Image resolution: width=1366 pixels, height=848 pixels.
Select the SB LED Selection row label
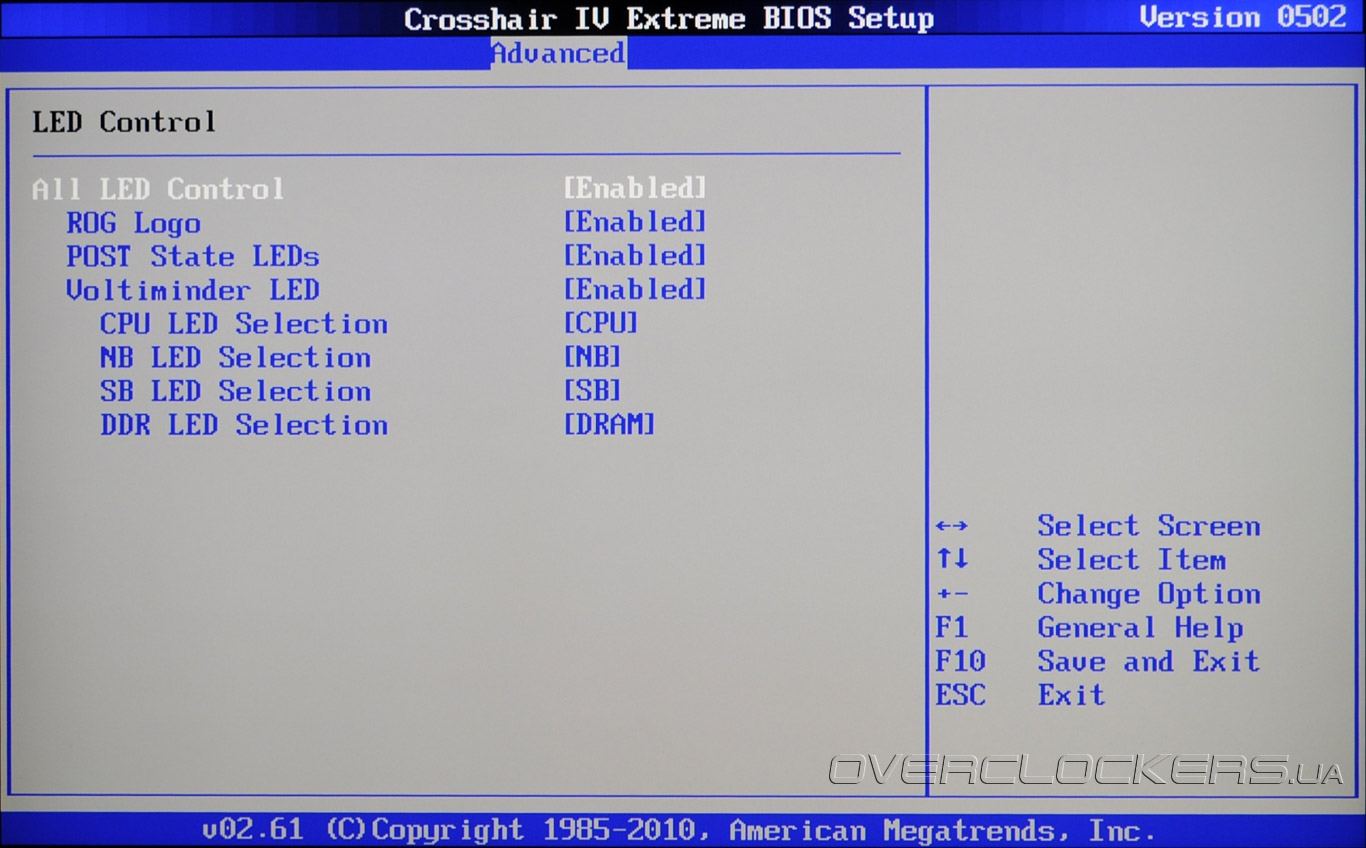click(x=235, y=392)
